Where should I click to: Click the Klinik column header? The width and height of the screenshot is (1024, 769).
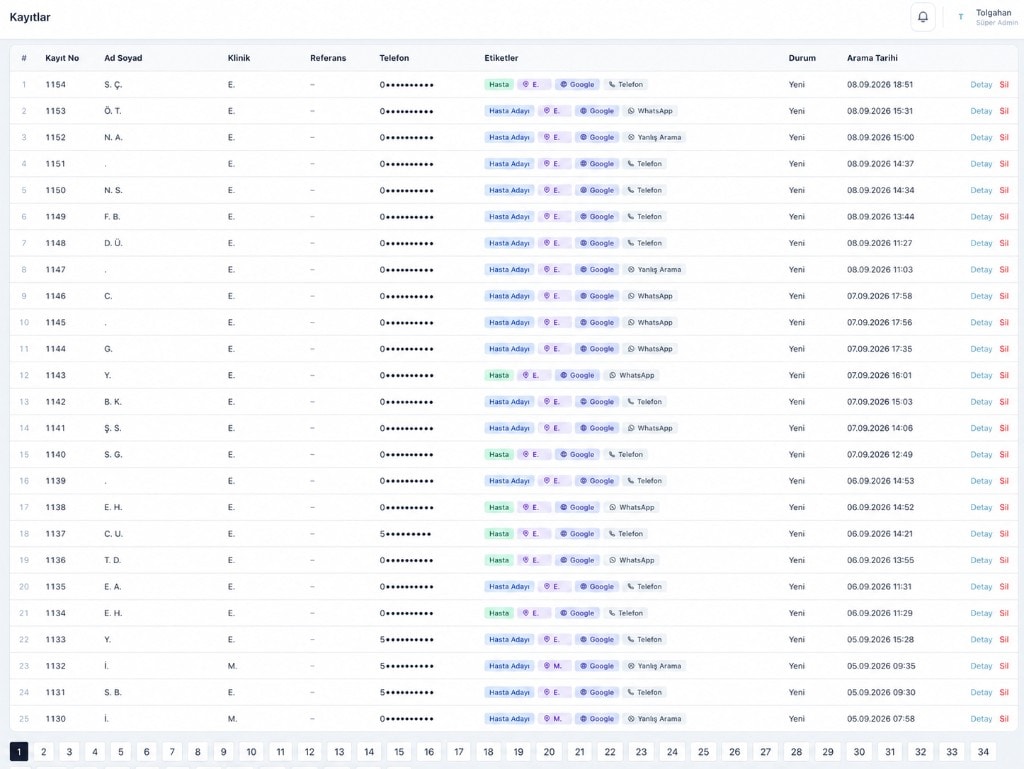[x=239, y=58]
